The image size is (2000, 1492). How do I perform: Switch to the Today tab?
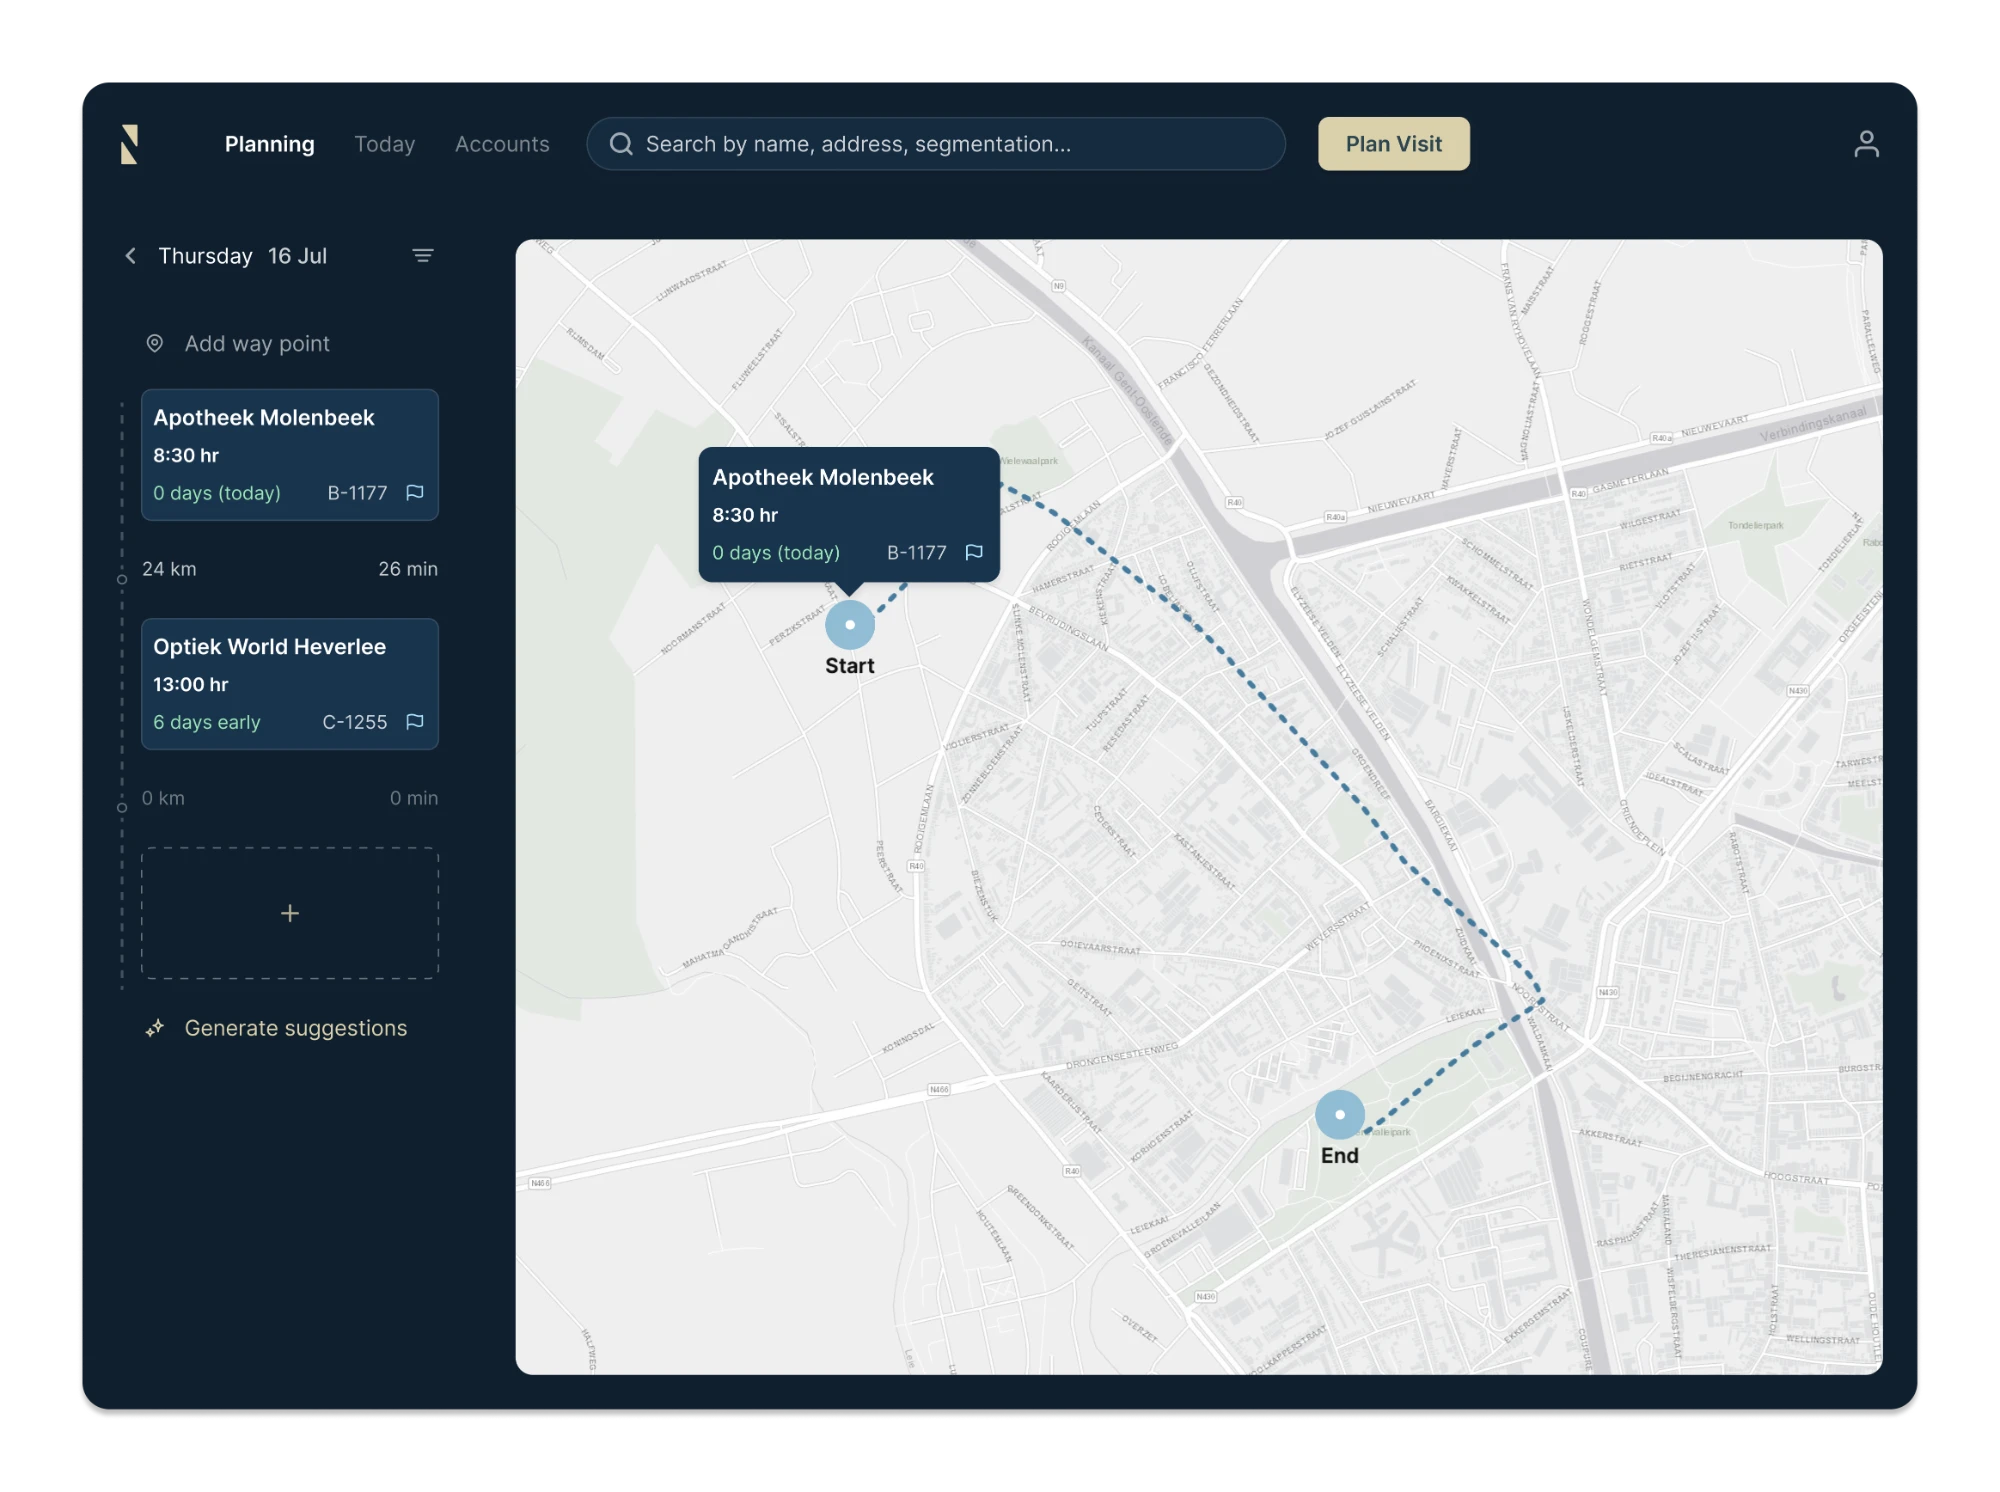(384, 144)
